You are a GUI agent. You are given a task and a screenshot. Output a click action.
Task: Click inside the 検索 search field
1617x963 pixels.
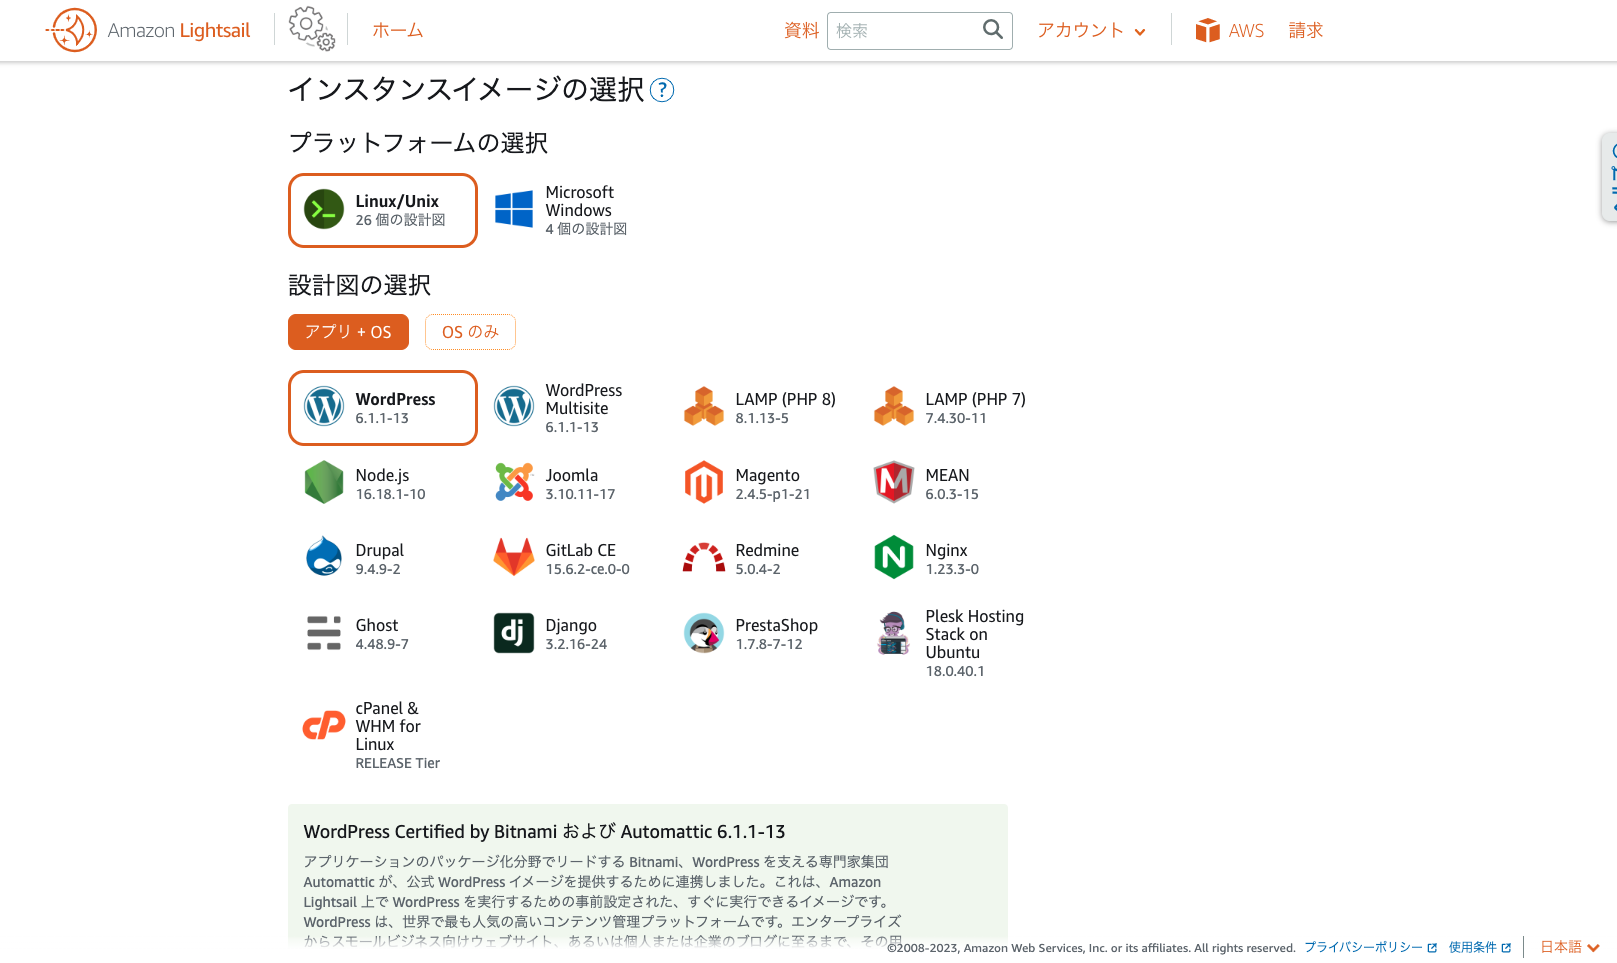coord(902,31)
